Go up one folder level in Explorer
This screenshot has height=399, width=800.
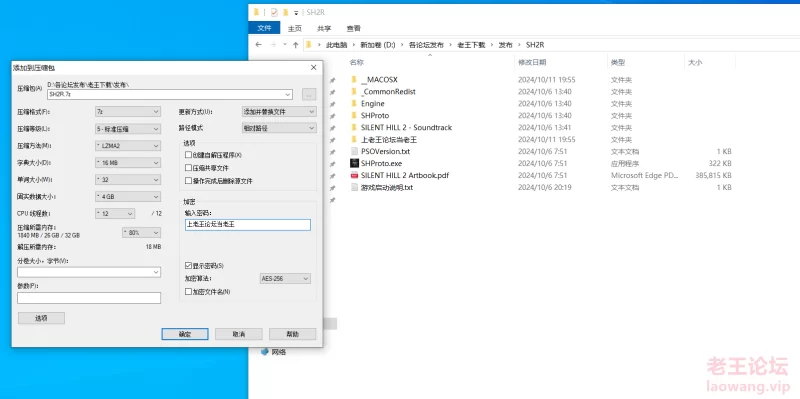[x=295, y=45]
